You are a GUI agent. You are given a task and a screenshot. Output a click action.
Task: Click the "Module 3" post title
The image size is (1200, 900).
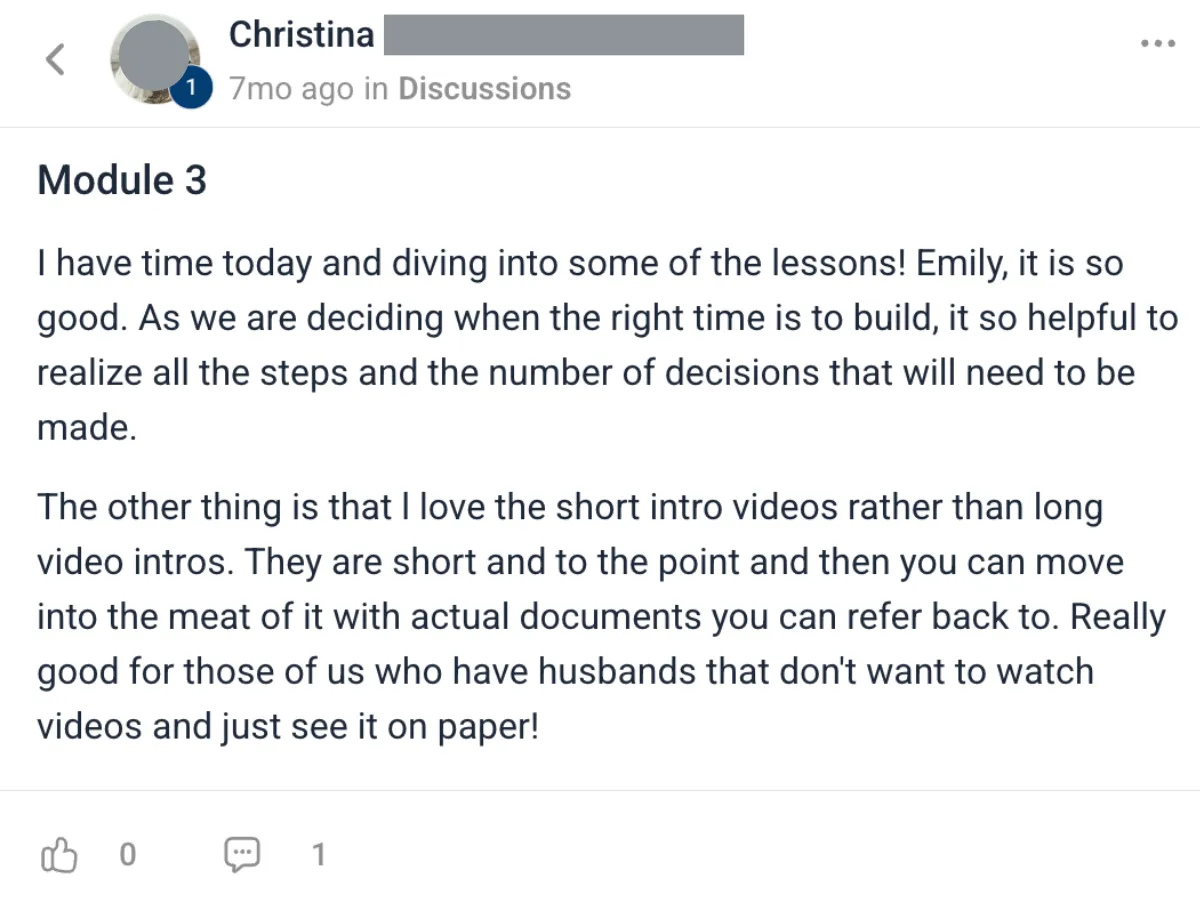[122, 181]
